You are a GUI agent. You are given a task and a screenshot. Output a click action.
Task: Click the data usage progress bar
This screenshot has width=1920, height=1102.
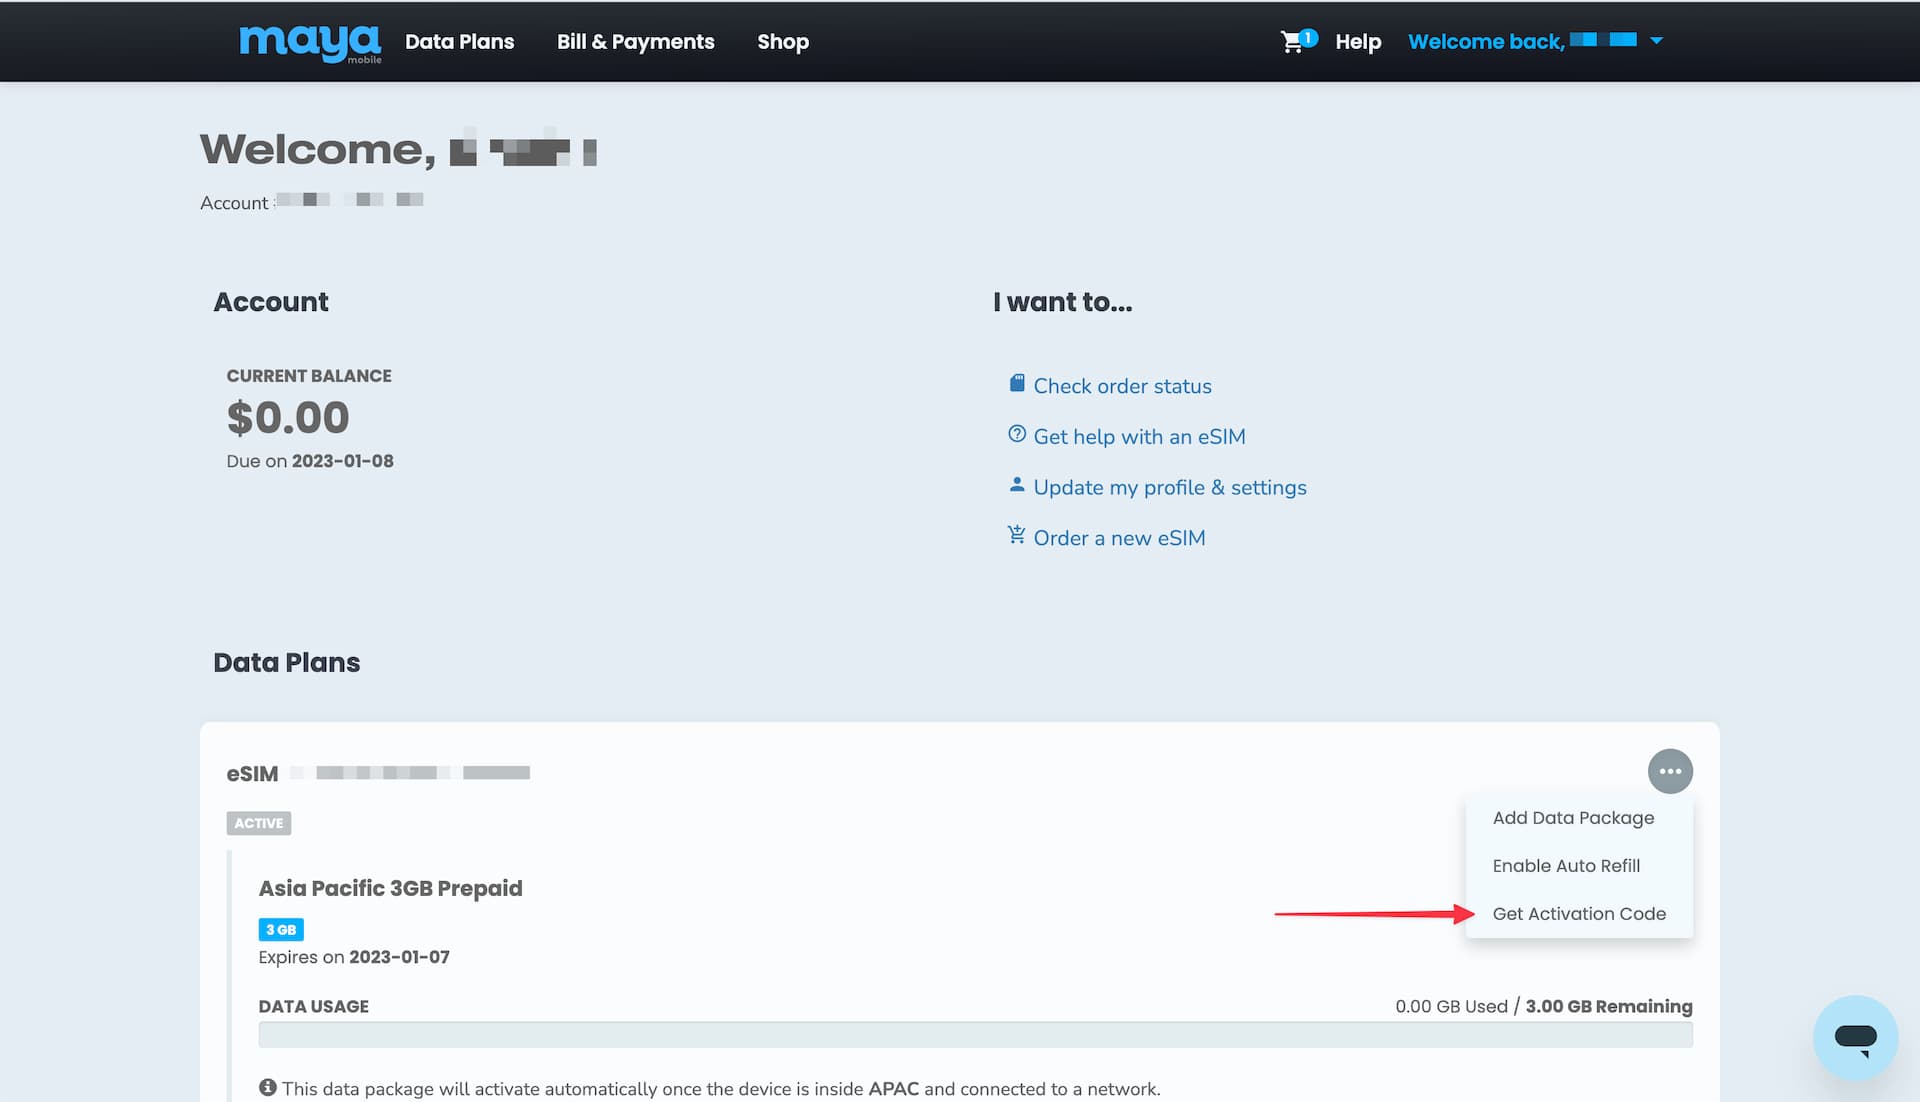pyautogui.click(x=975, y=1035)
